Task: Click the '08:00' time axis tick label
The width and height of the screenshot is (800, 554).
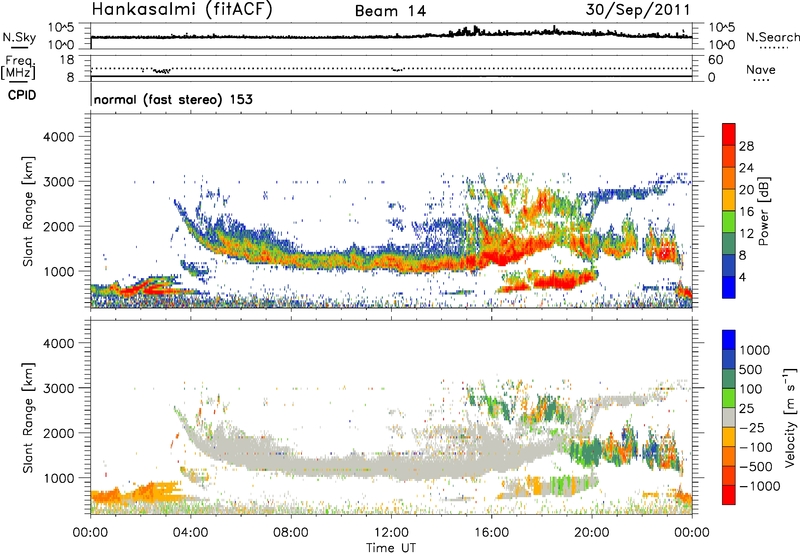Action: pos(291,533)
